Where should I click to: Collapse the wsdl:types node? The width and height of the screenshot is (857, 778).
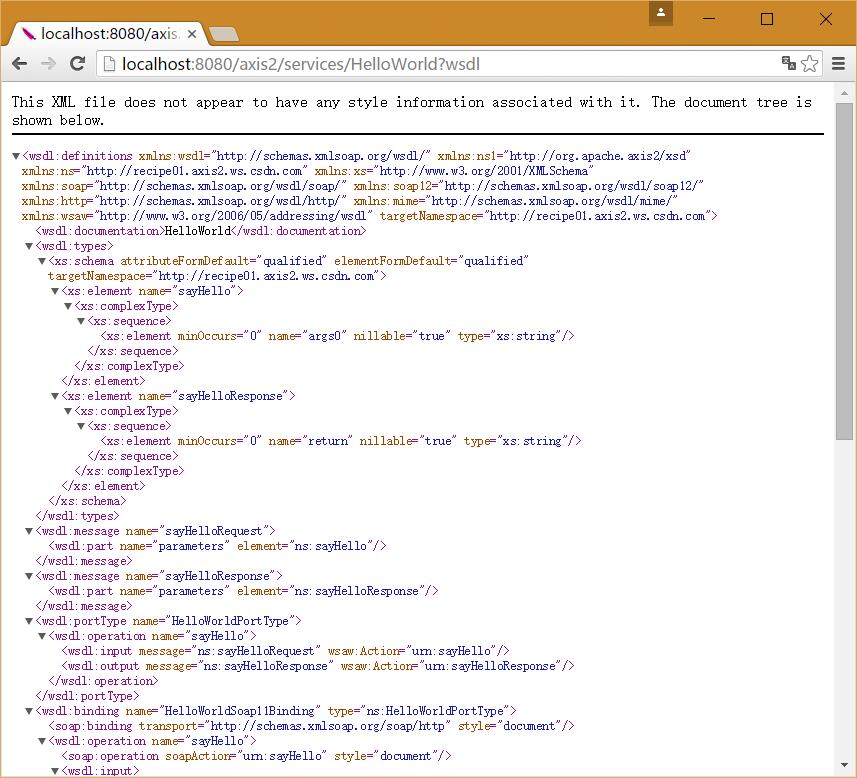click(x=30, y=246)
